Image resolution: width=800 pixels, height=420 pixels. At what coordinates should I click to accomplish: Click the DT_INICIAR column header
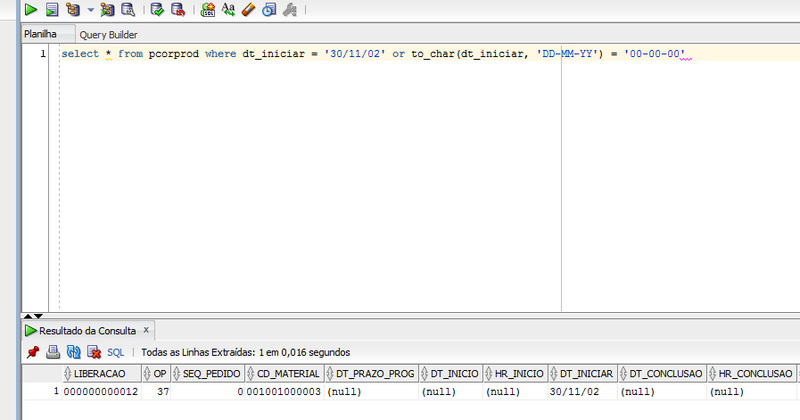point(583,374)
